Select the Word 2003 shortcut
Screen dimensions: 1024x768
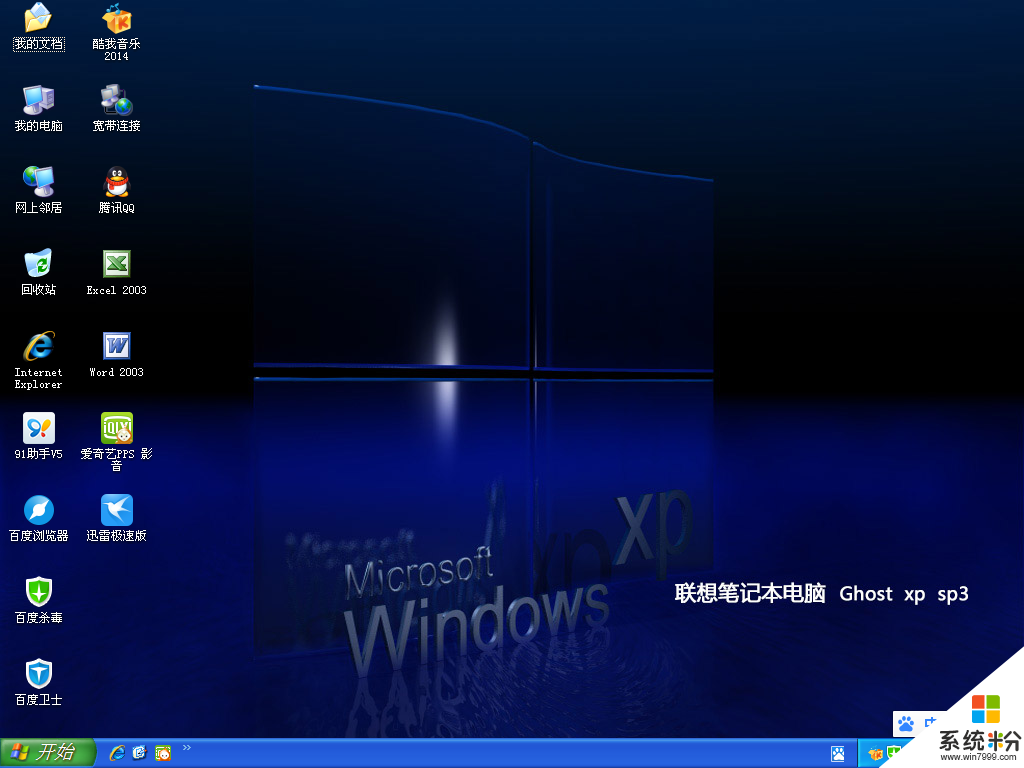116,346
